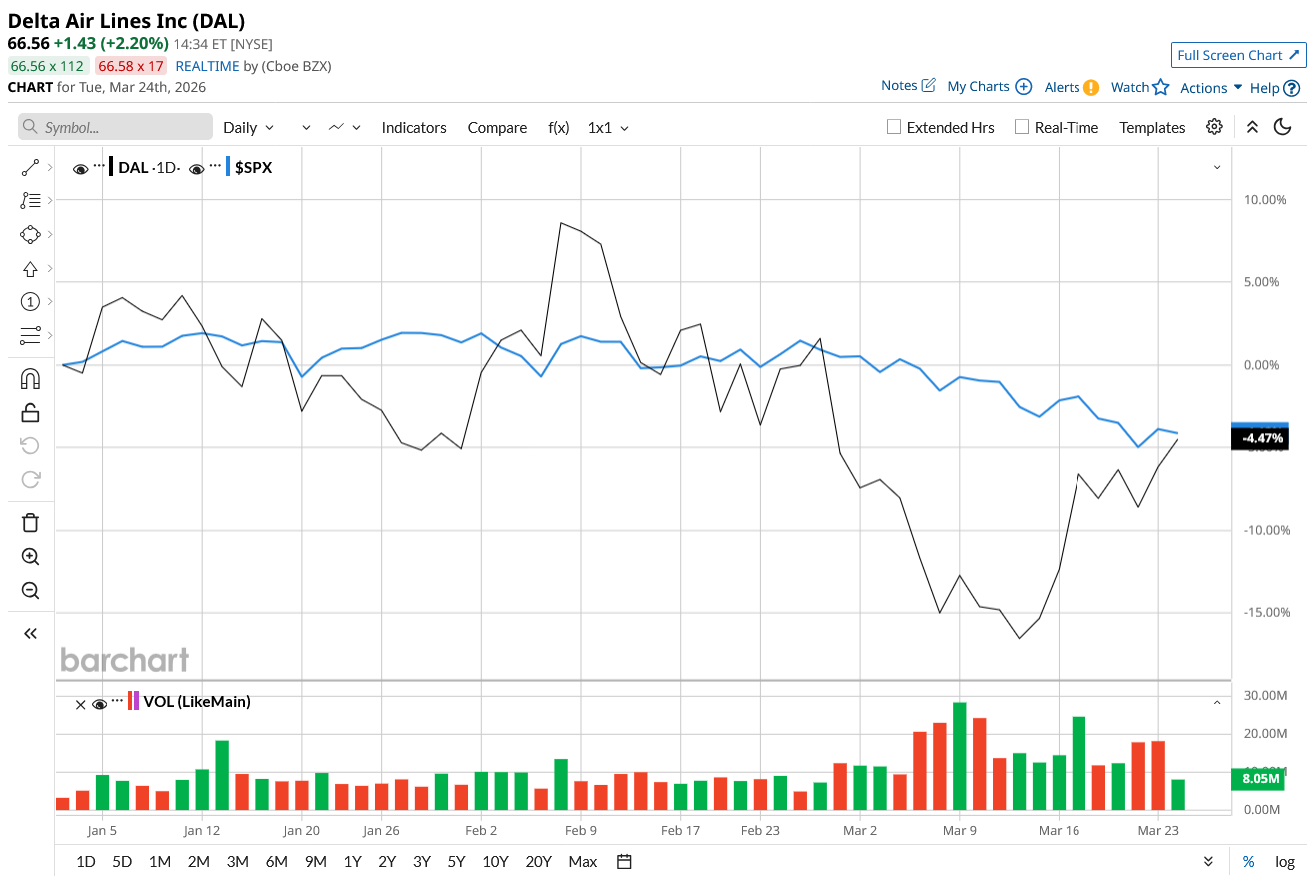Expand the polygon shapes tool options arrow

50,235
